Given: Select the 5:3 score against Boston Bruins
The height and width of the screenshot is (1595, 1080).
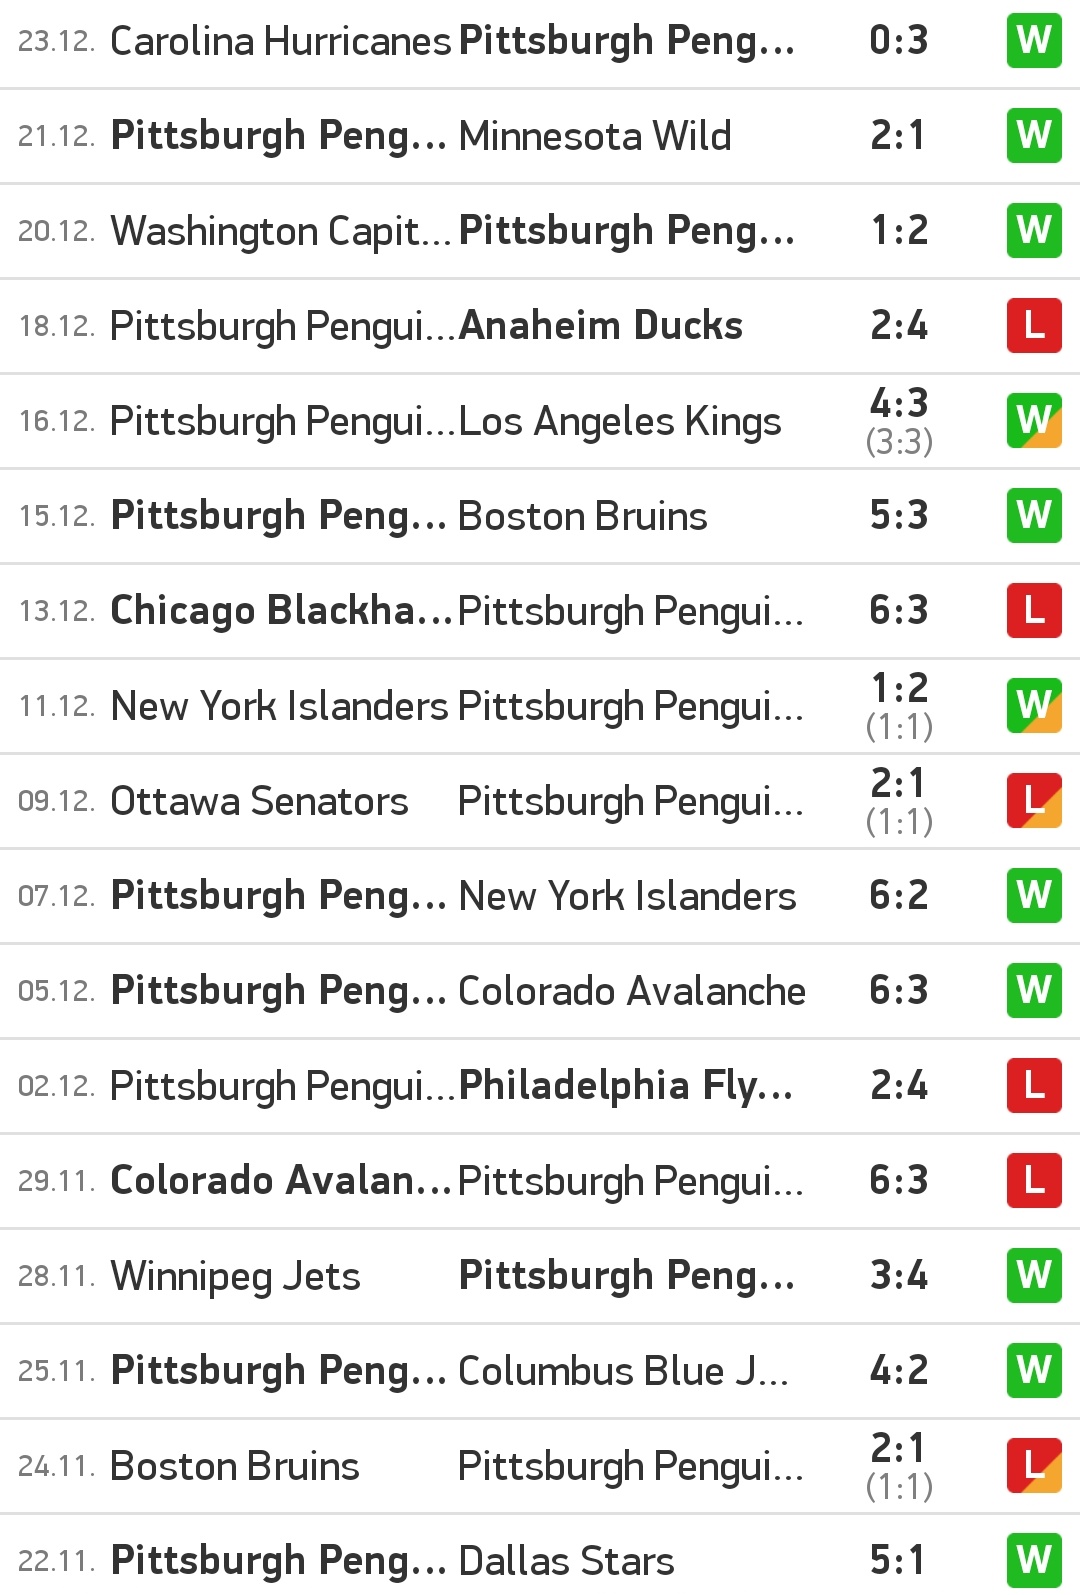Looking at the screenshot, I should [898, 516].
